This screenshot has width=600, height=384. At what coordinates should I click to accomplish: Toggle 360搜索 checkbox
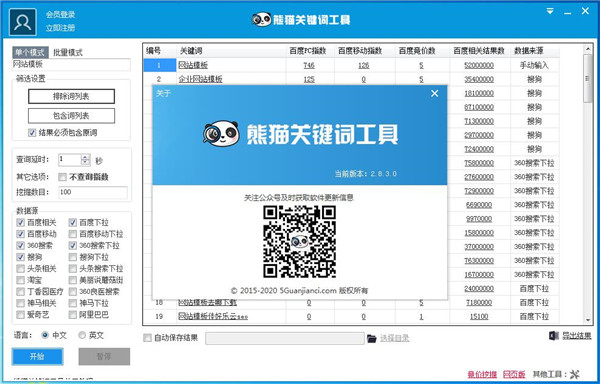20,245
